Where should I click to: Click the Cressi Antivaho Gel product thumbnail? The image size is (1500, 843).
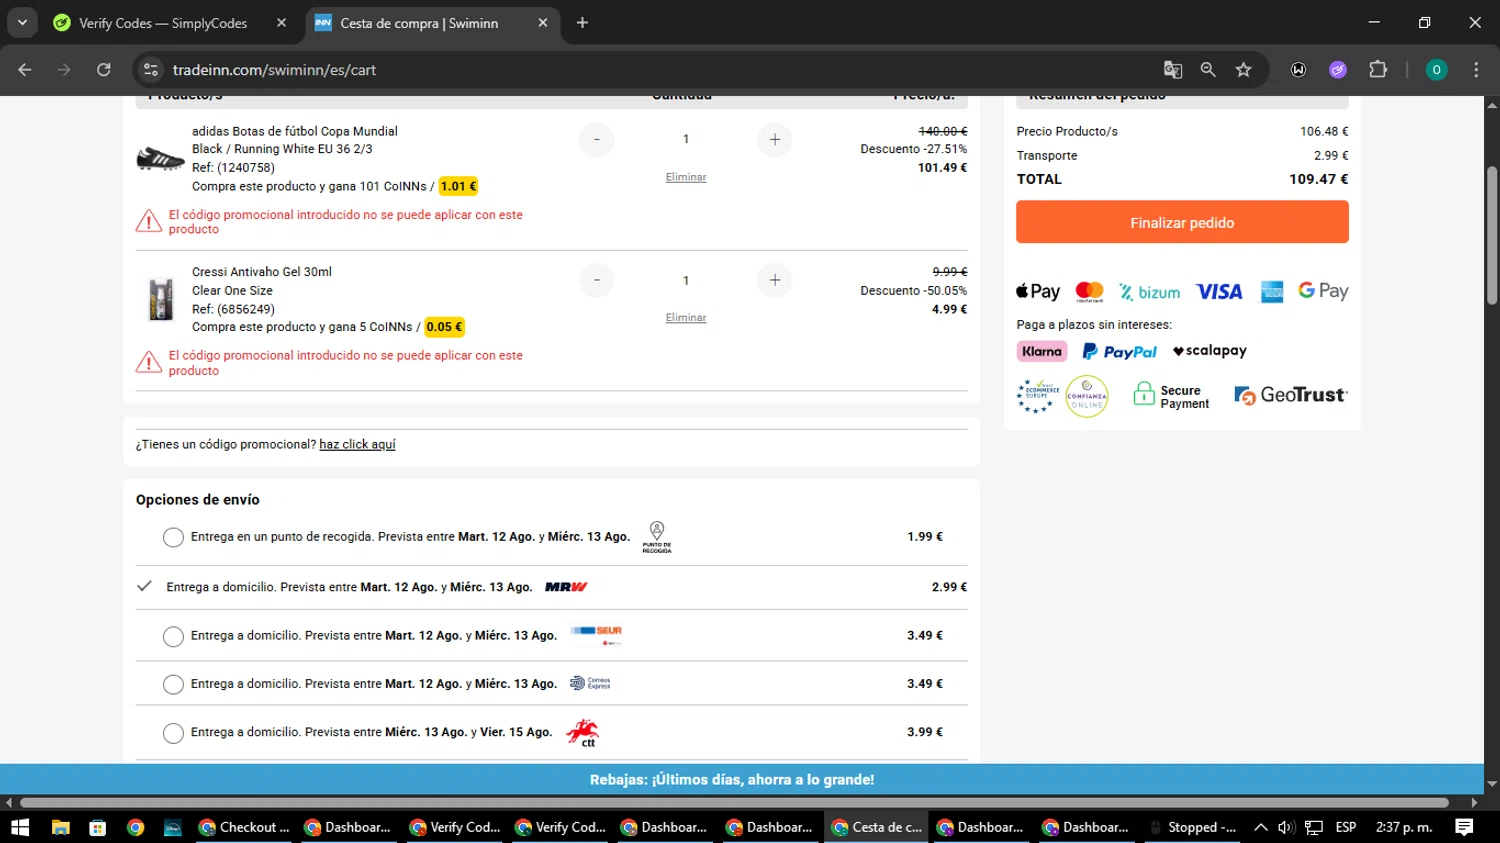pos(161,300)
